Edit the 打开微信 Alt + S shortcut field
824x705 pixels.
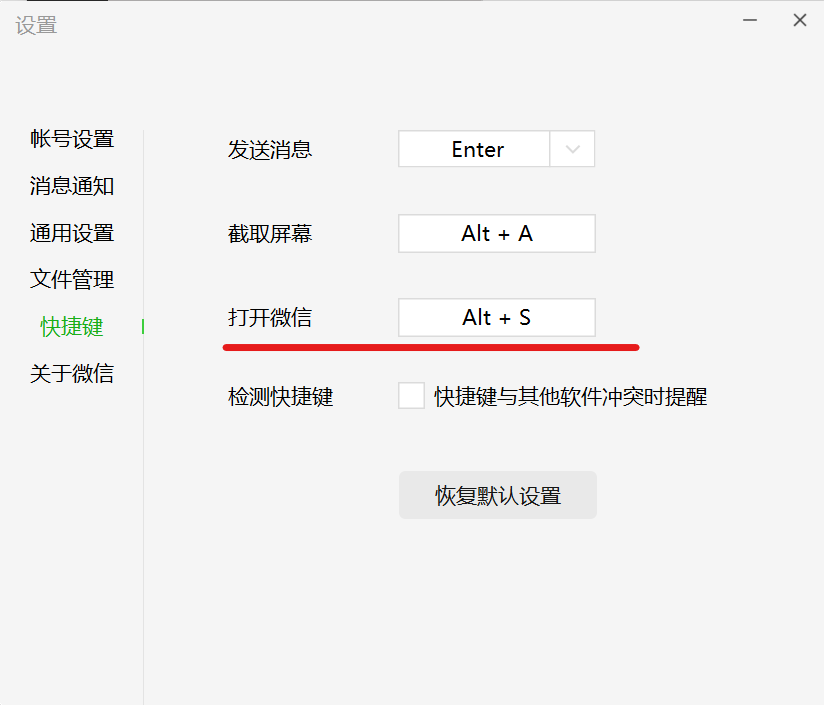(x=497, y=317)
